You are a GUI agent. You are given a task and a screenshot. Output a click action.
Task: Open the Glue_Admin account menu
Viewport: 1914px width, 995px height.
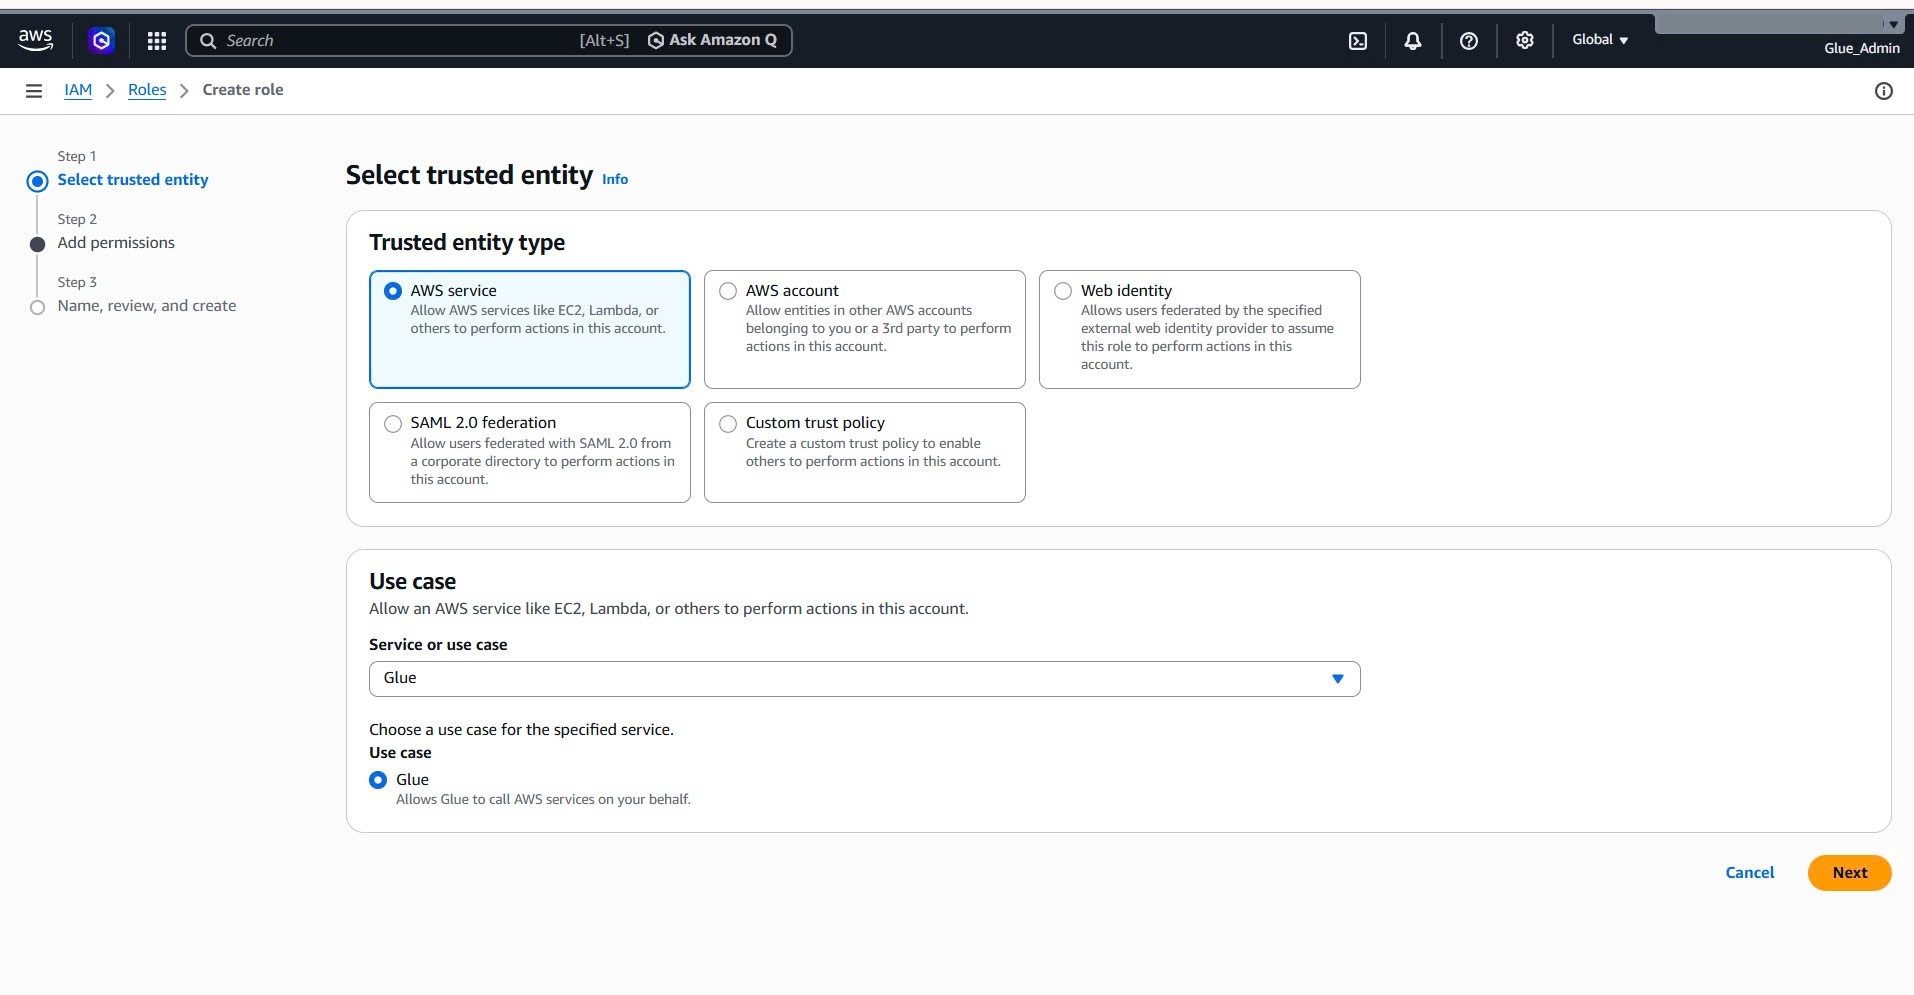[x=1861, y=48]
